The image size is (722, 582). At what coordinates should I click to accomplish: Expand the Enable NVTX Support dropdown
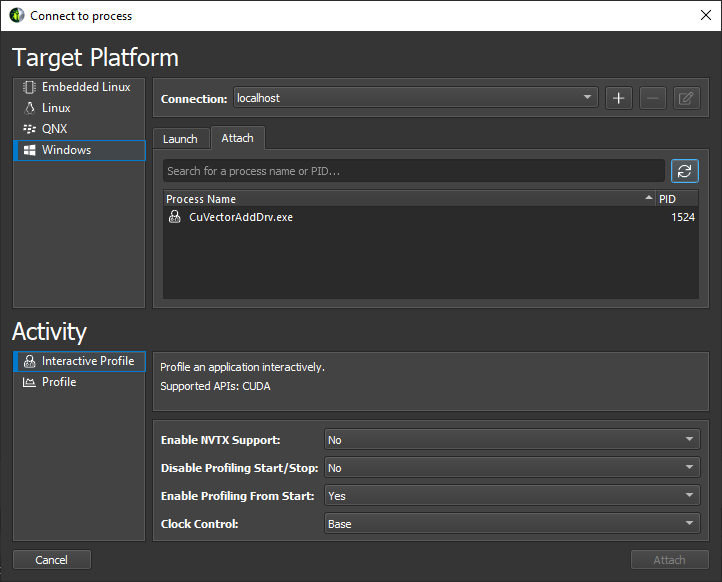point(512,440)
